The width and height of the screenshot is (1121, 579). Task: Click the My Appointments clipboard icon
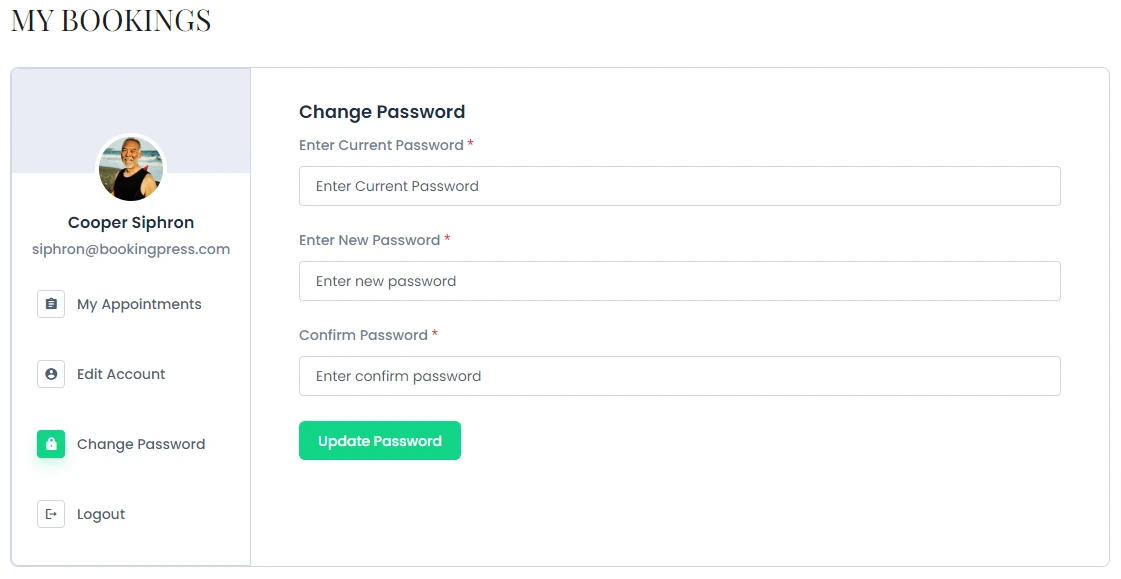coord(51,304)
